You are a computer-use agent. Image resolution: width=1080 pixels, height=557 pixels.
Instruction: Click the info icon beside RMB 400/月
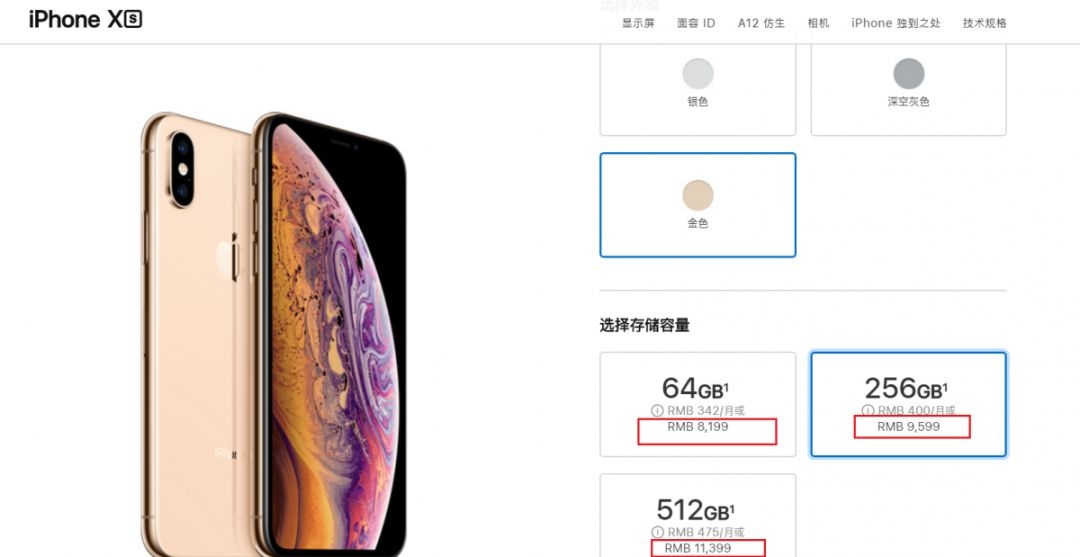coord(868,410)
